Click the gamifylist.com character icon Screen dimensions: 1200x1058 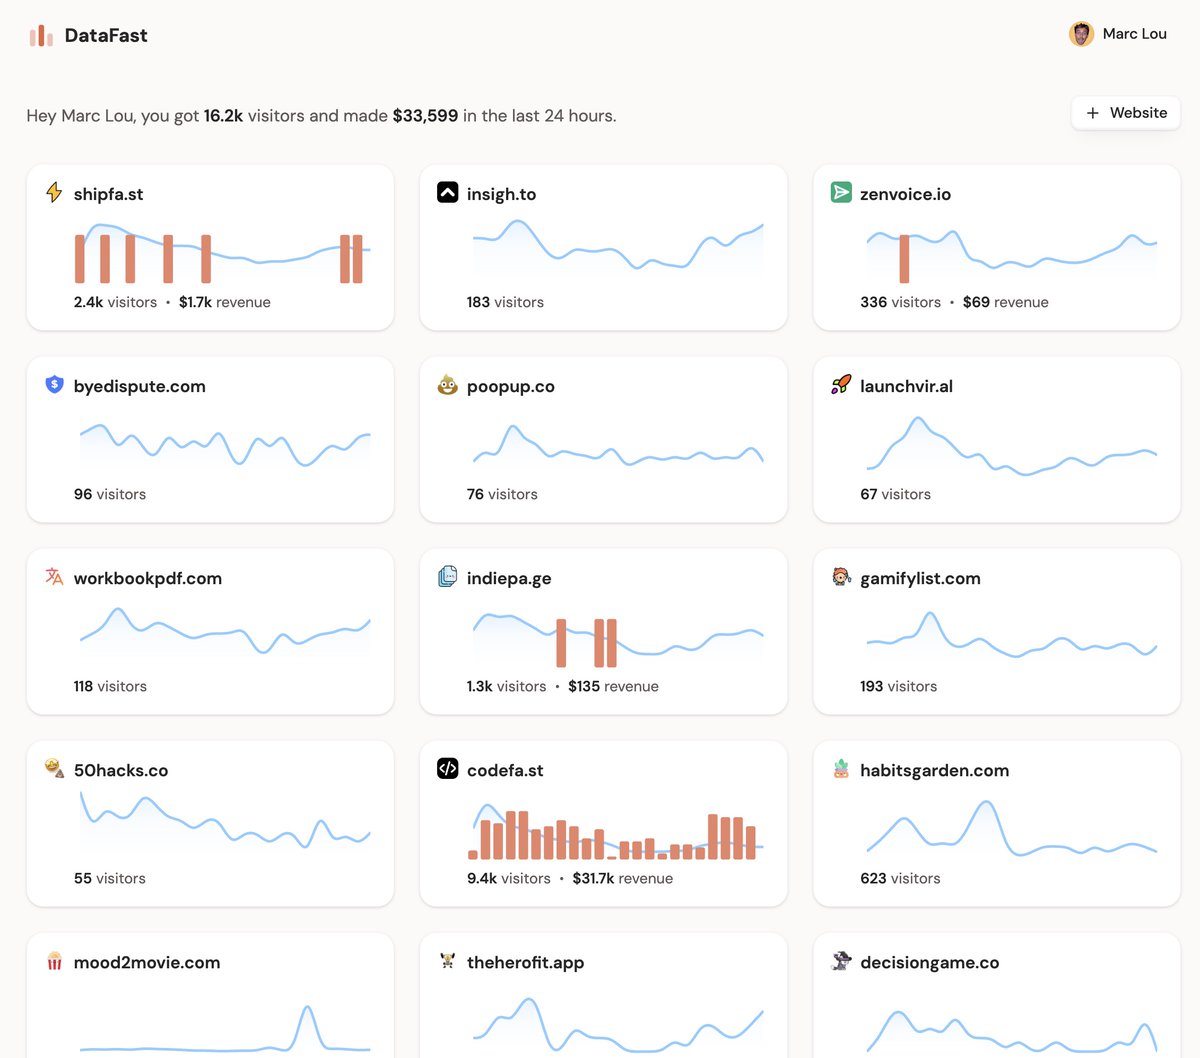pos(841,577)
